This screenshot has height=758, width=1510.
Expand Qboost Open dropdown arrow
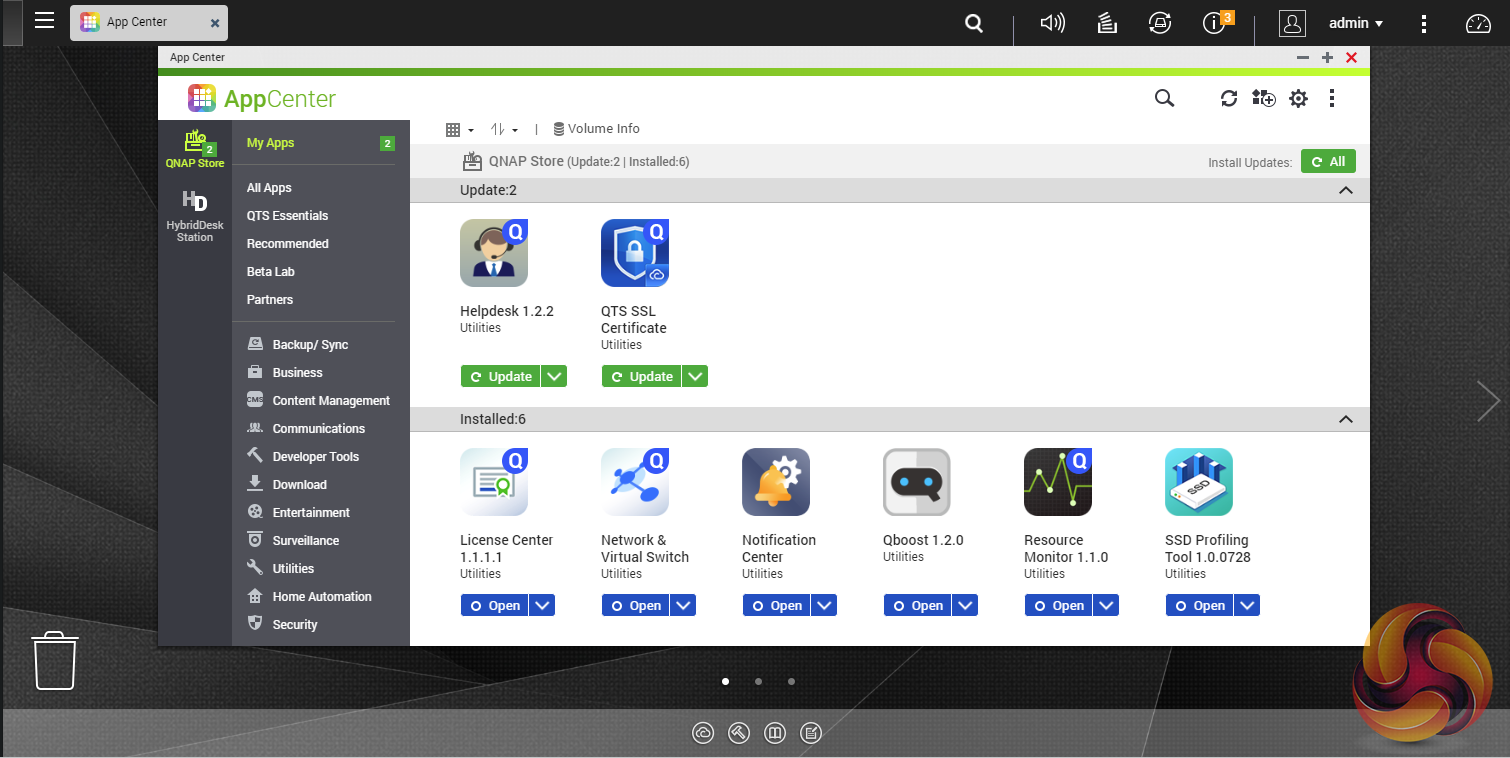click(965, 605)
